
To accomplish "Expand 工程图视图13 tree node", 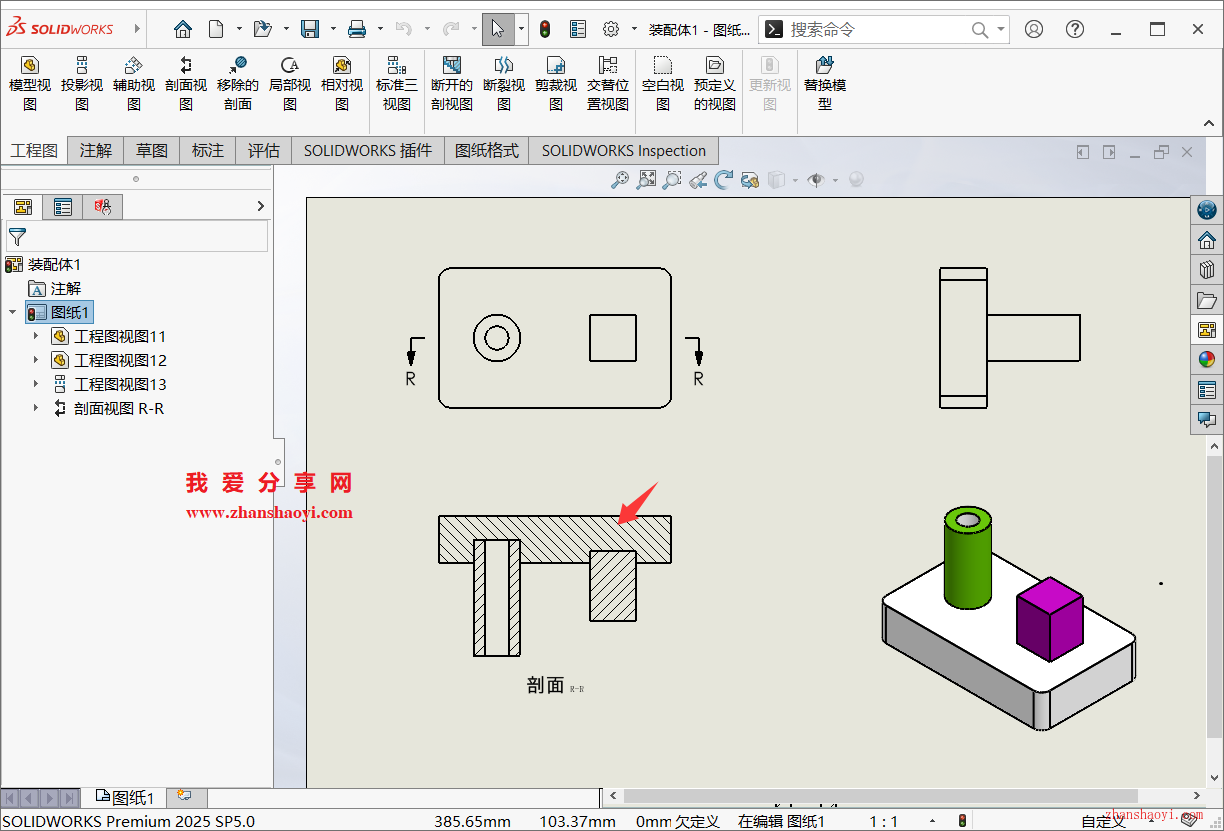I will [36, 384].
